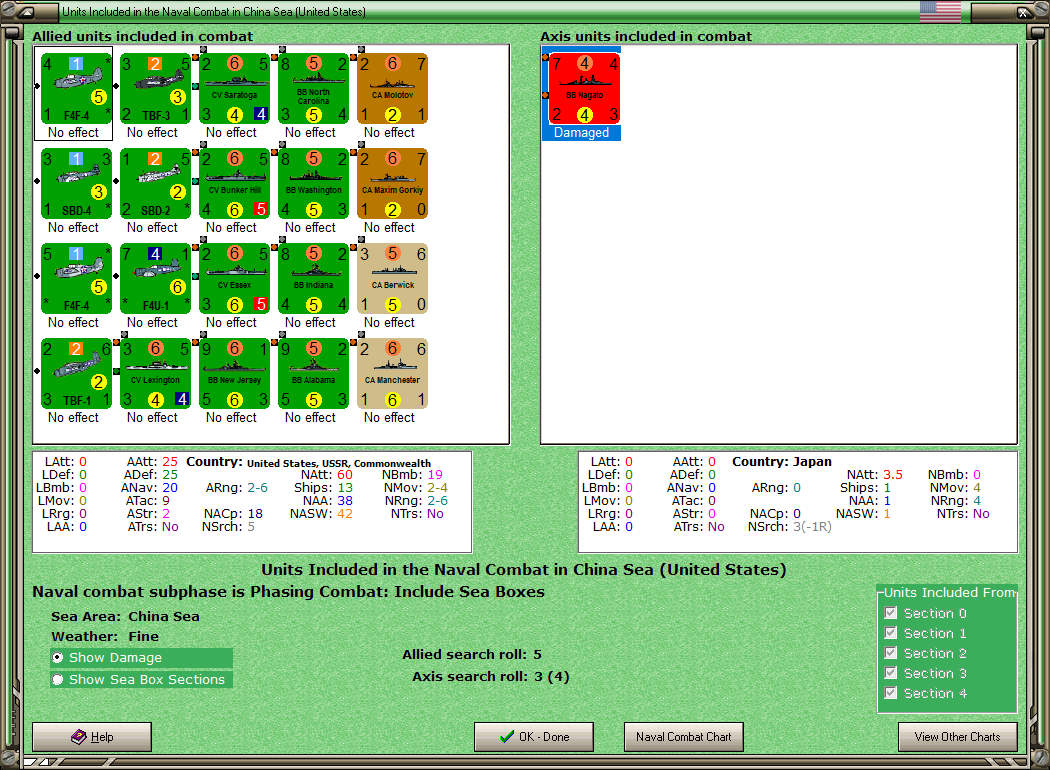Choose the F4U-1 fighter unit
The image size is (1050, 770).
click(155, 279)
